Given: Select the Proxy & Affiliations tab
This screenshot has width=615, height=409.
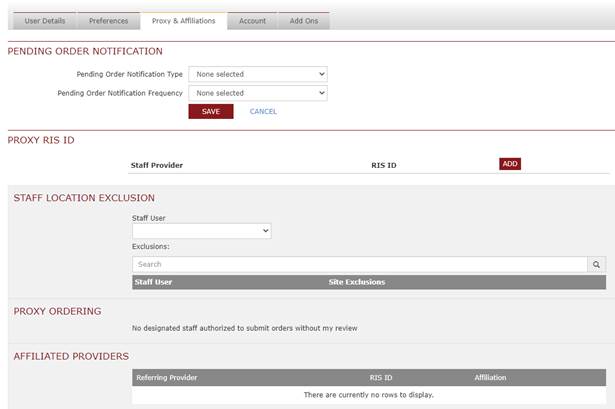Looking at the screenshot, I should tap(183, 21).
